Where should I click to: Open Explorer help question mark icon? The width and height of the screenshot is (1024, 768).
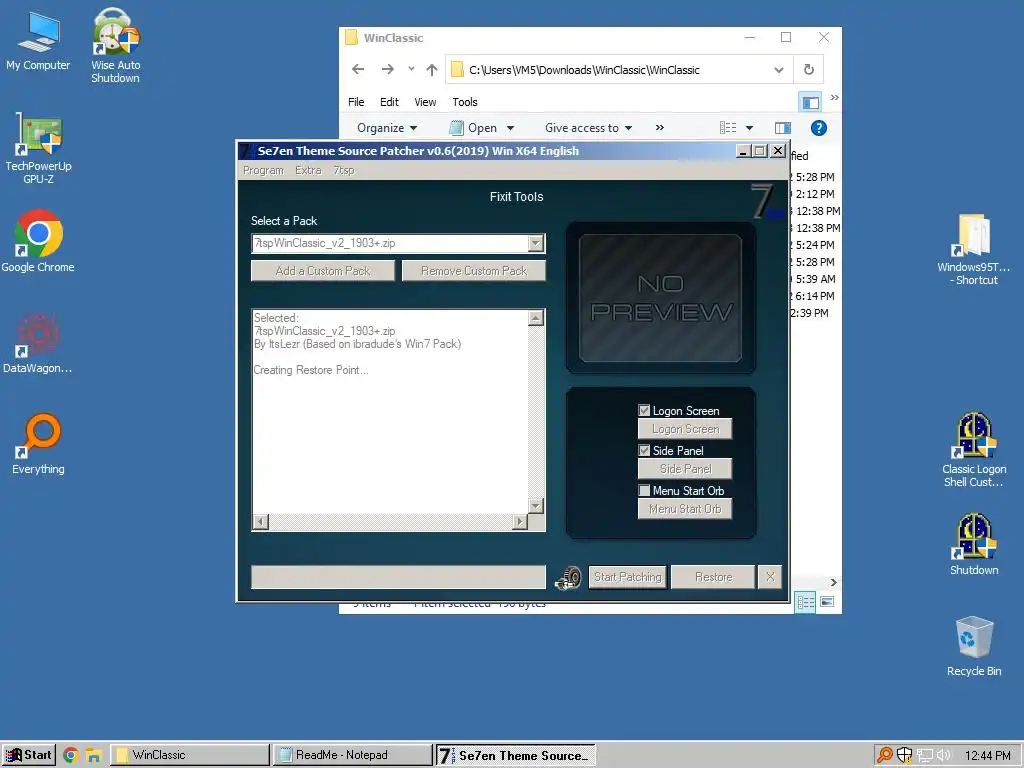[x=818, y=128]
